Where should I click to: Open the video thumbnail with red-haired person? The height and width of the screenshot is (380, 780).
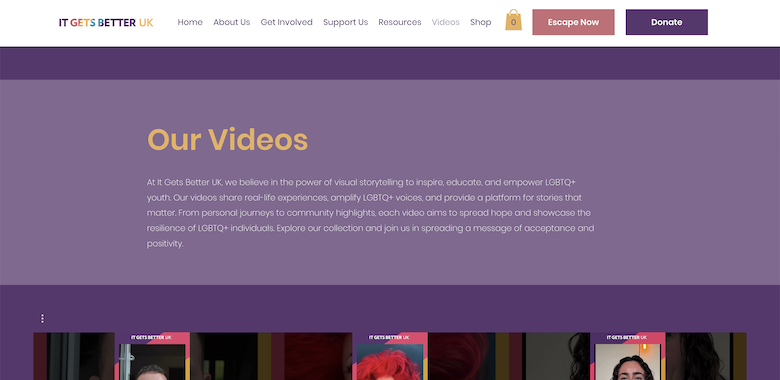390,356
